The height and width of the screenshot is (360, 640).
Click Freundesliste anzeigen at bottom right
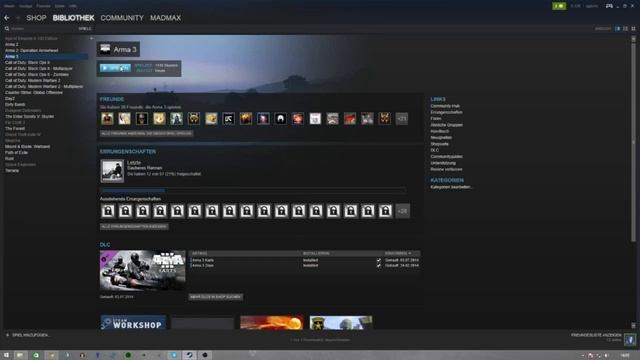tap(596, 335)
